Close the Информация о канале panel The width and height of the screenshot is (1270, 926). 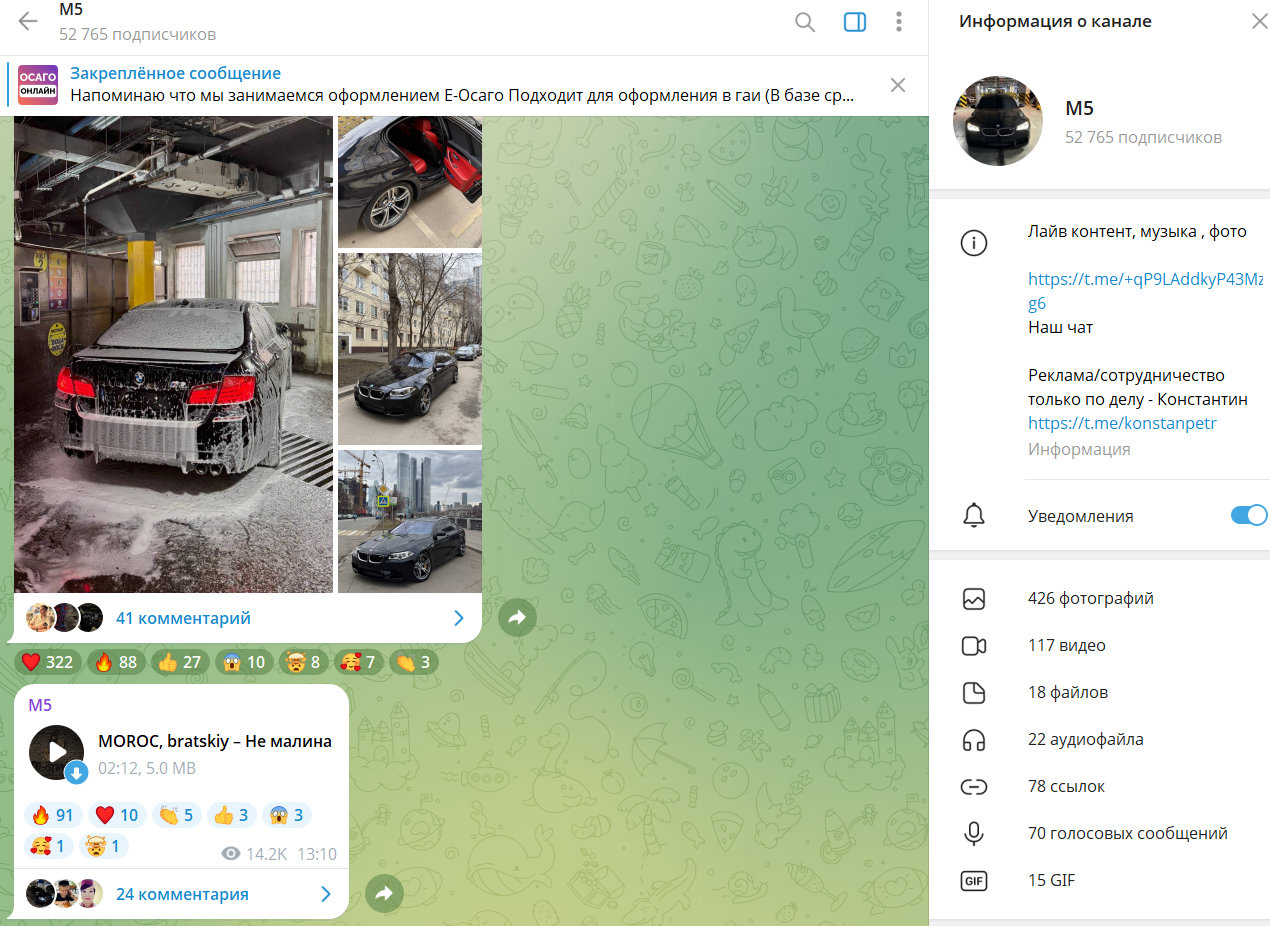1259,21
